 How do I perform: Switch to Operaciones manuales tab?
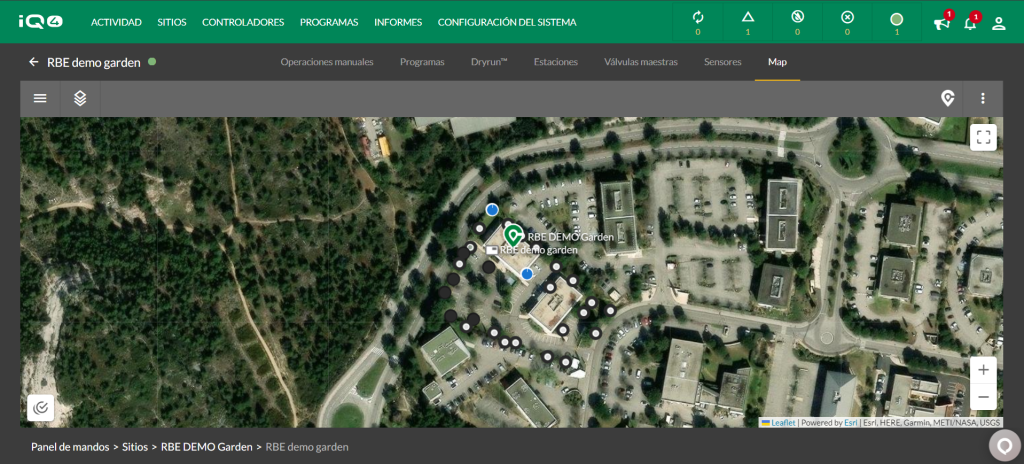point(327,62)
